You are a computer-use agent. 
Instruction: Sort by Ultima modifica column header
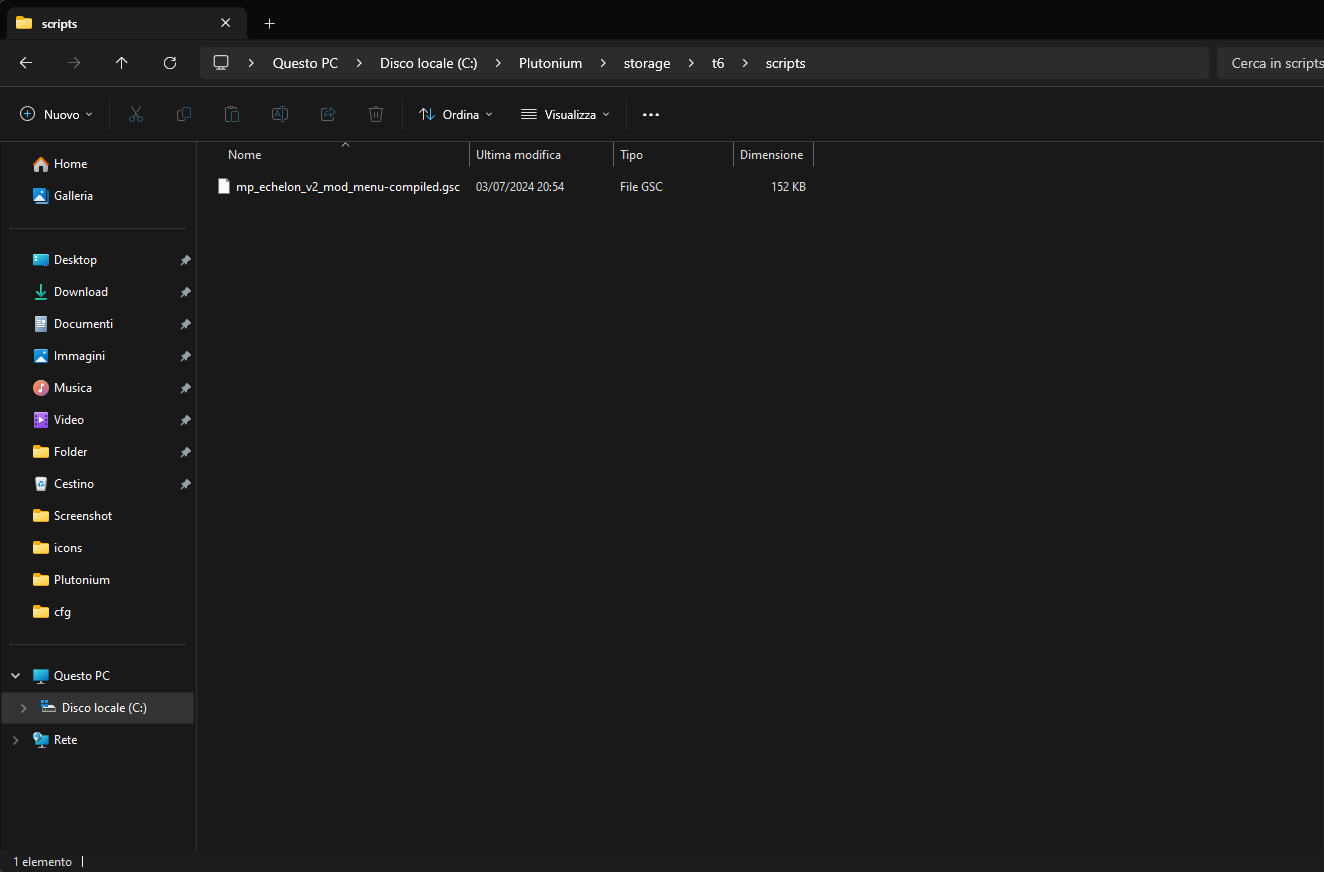541,155
